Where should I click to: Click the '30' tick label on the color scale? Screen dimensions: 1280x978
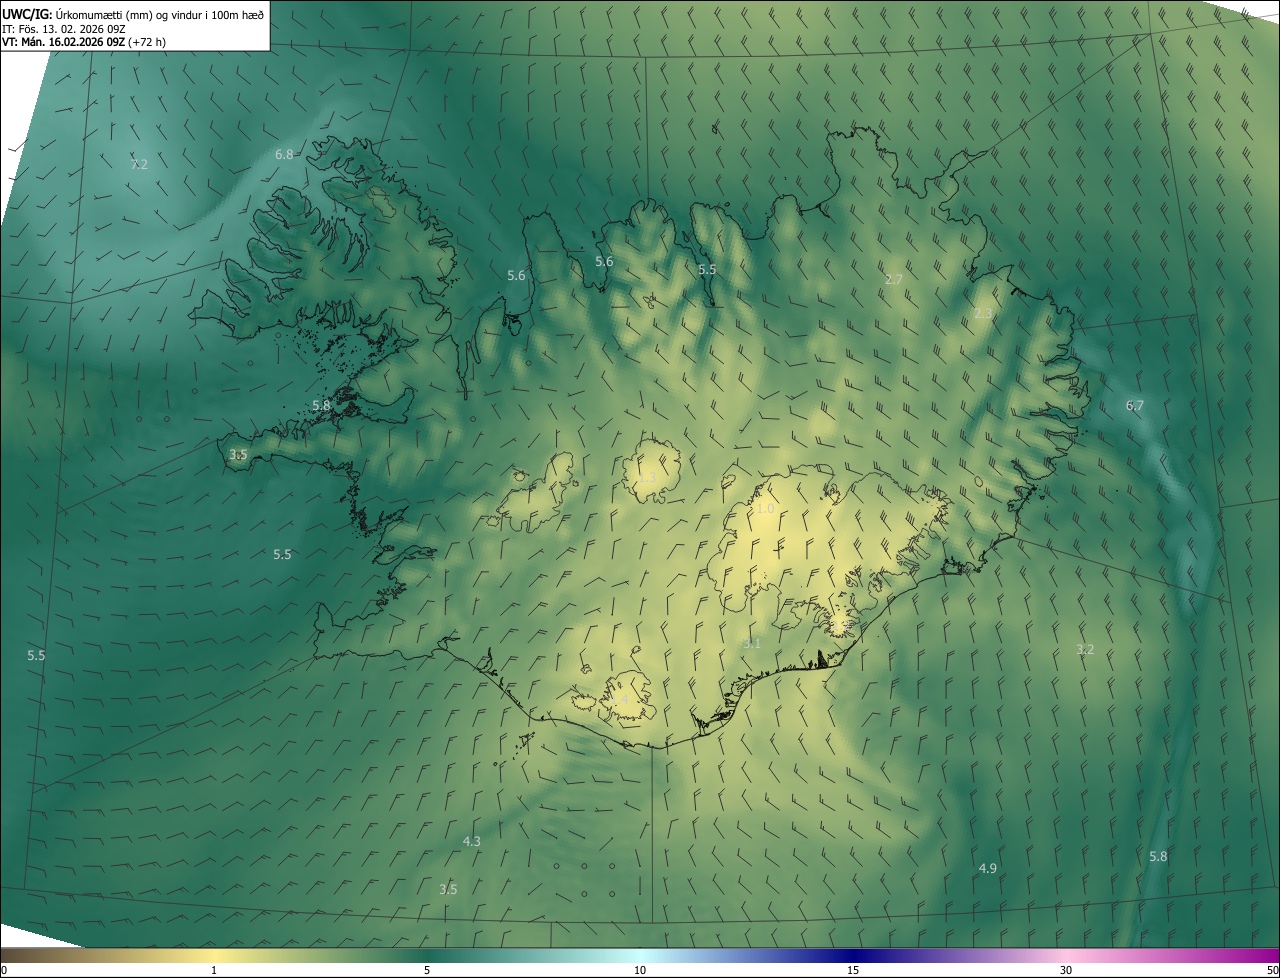pyautogui.click(x=1066, y=970)
